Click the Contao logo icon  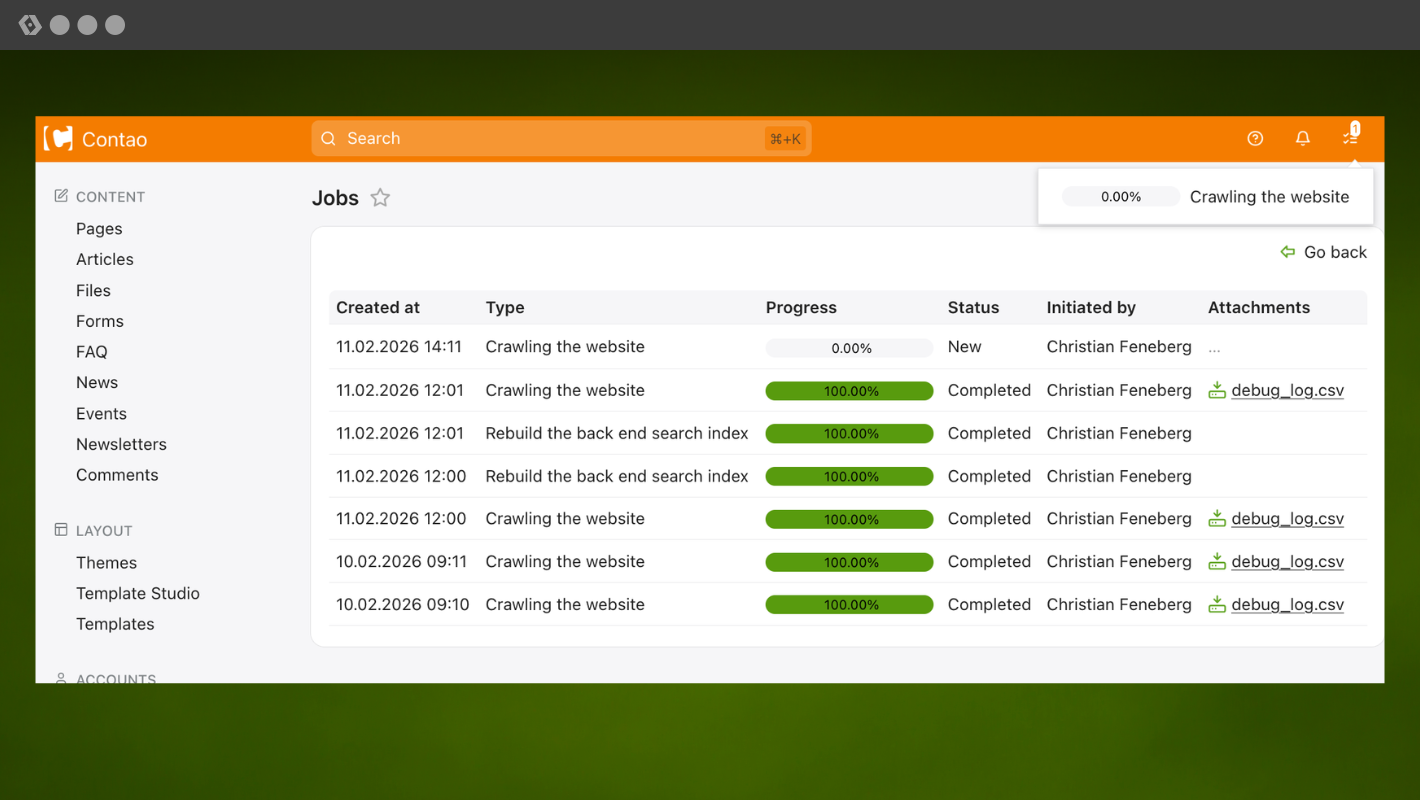point(59,139)
